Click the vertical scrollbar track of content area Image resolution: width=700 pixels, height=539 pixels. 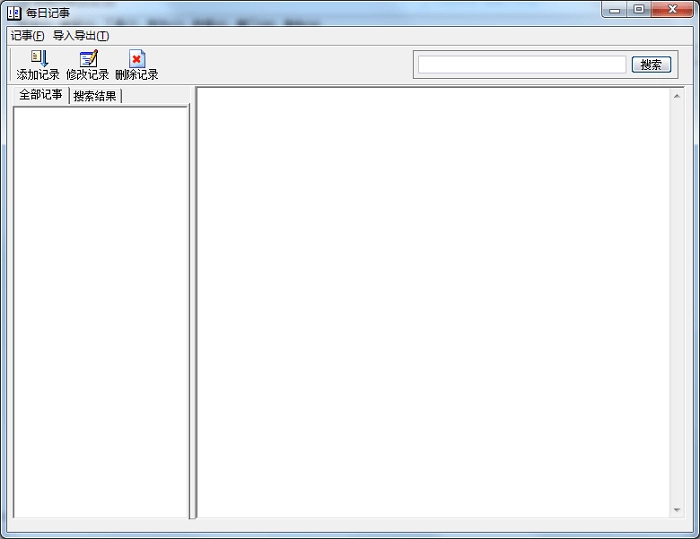(x=677, y=300)
